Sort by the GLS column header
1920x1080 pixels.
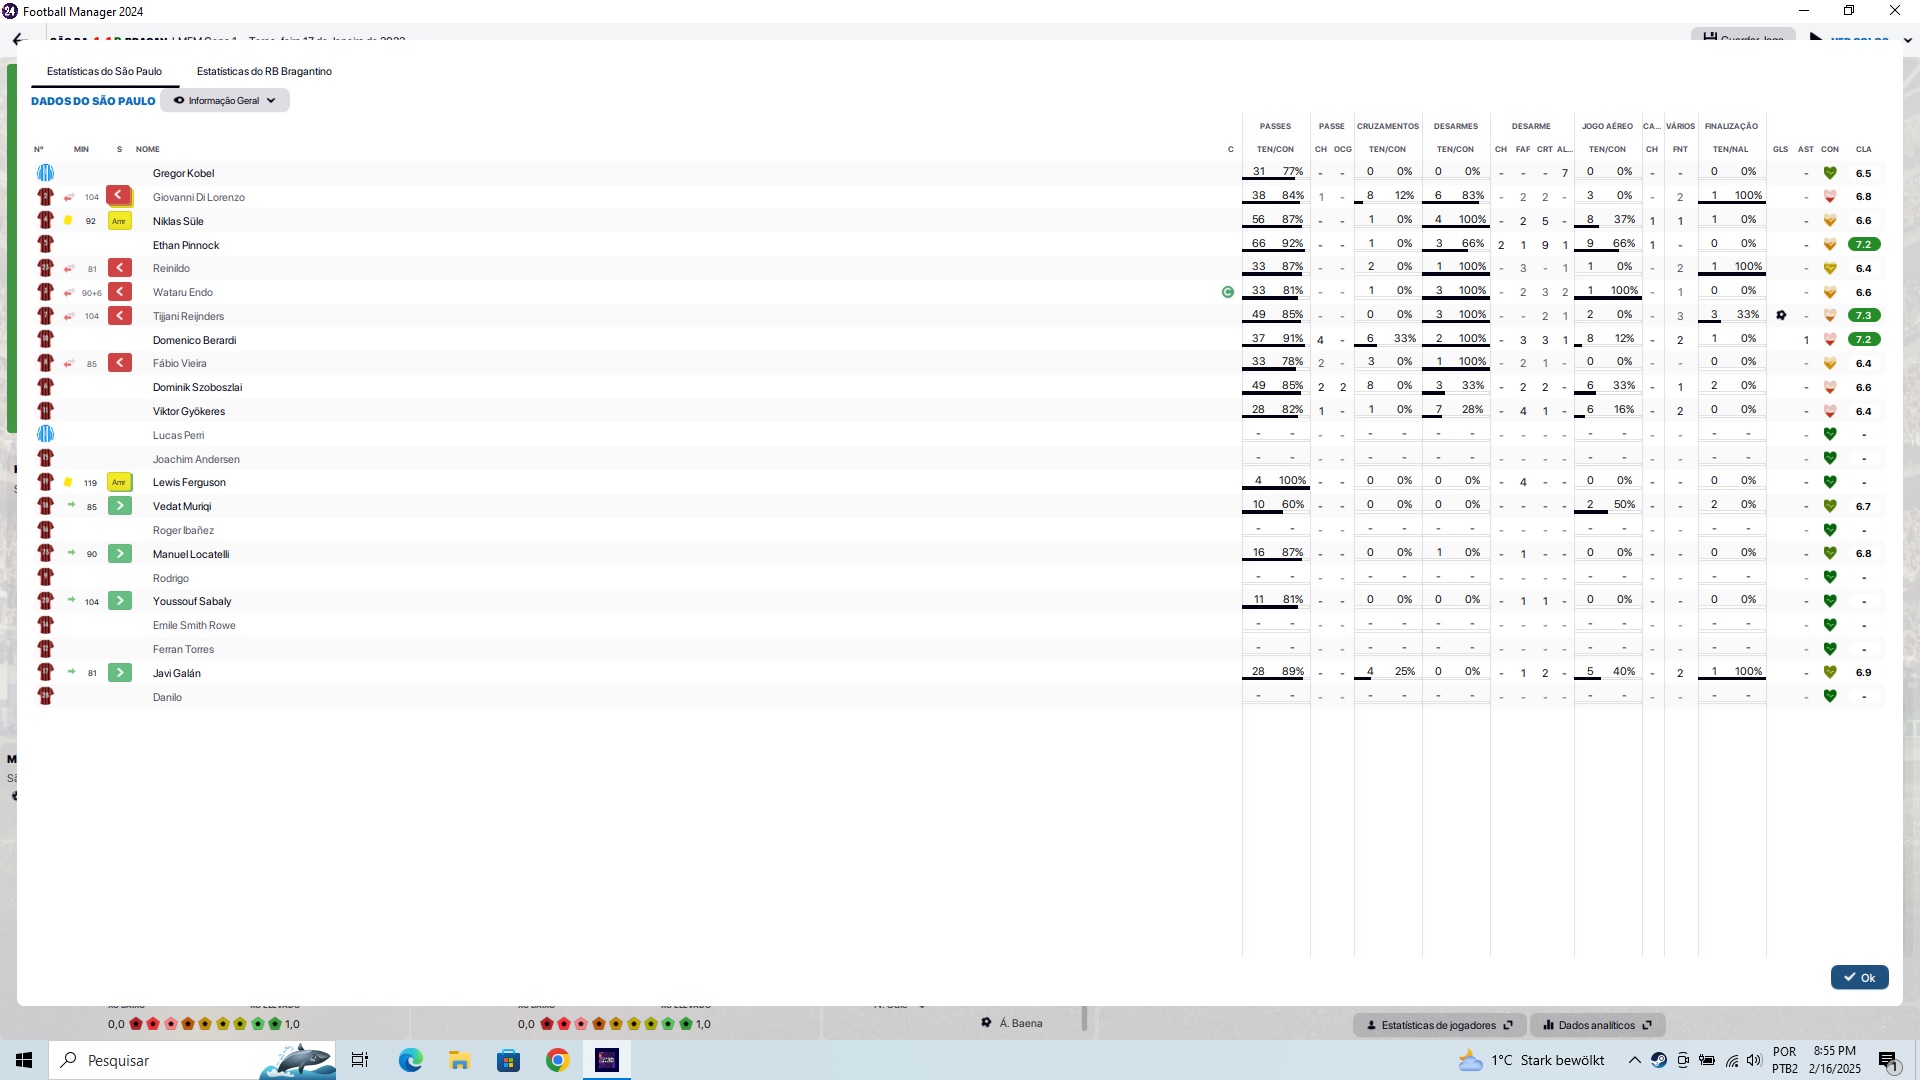pyautogui.click(x=1780, y=149)
